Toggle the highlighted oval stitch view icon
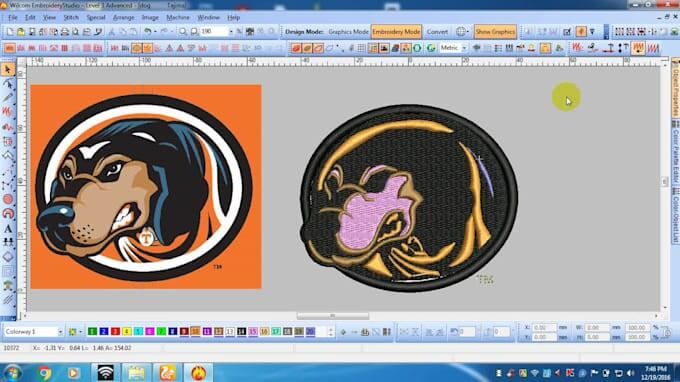The height and width of the screenshot is (382, 680). 137,48
